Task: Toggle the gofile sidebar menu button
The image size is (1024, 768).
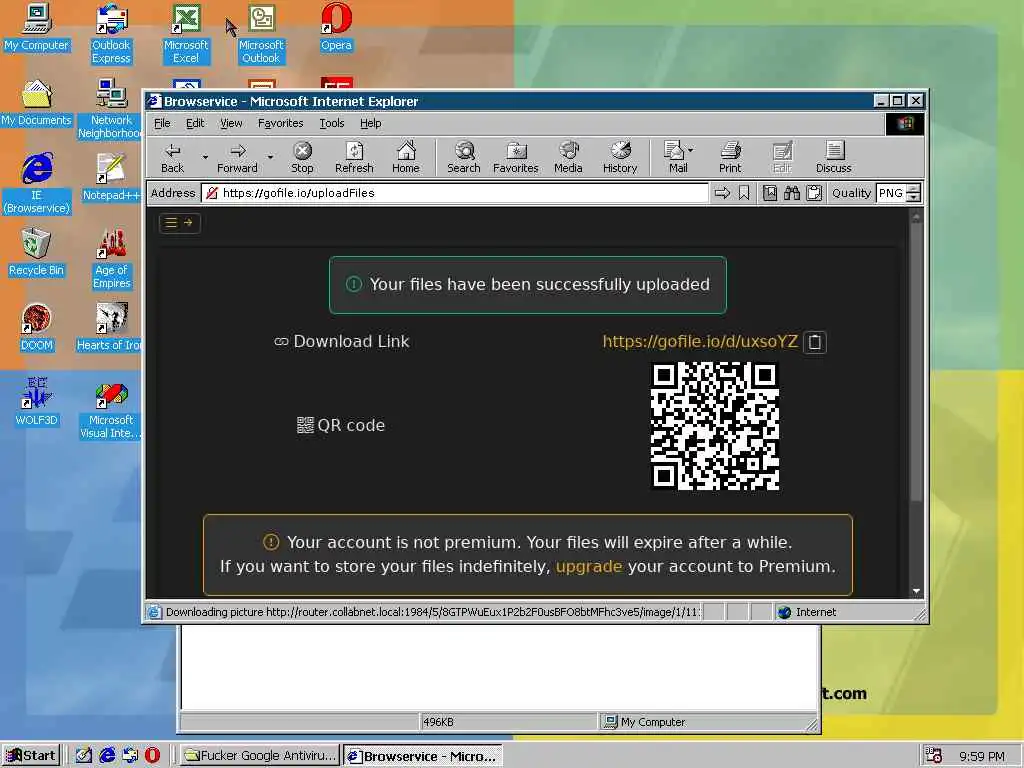Action: 180,223
